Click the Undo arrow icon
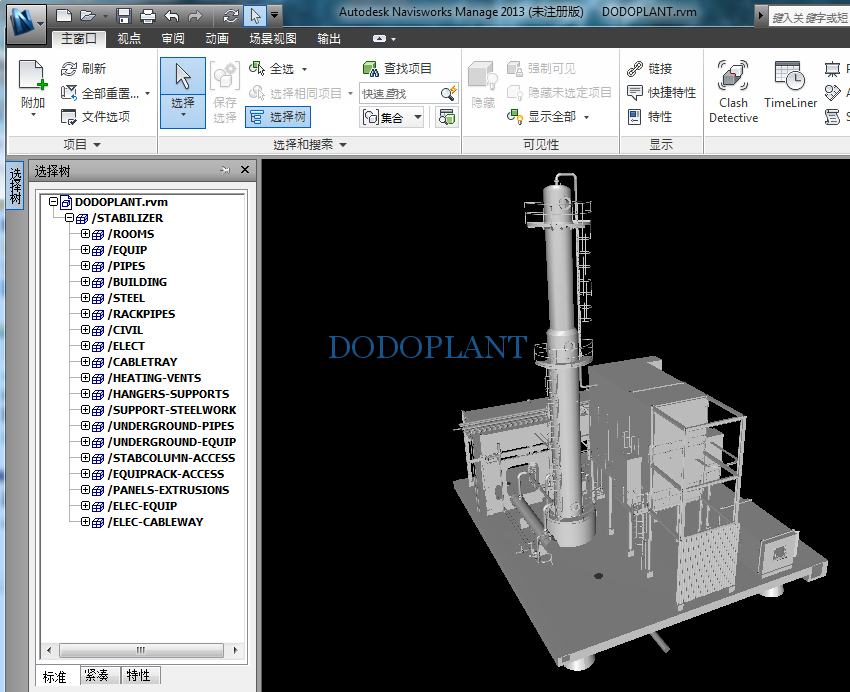850x692 pixels. click(x=172, y=16)
